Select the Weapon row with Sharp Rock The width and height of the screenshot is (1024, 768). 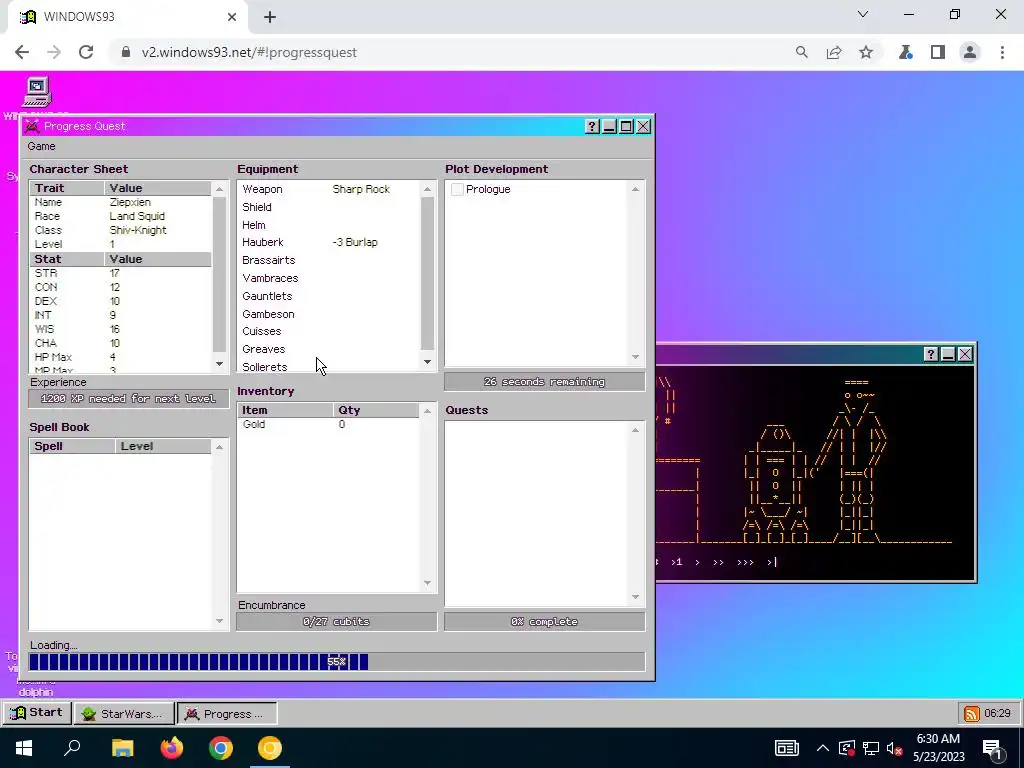coord(330,189)
